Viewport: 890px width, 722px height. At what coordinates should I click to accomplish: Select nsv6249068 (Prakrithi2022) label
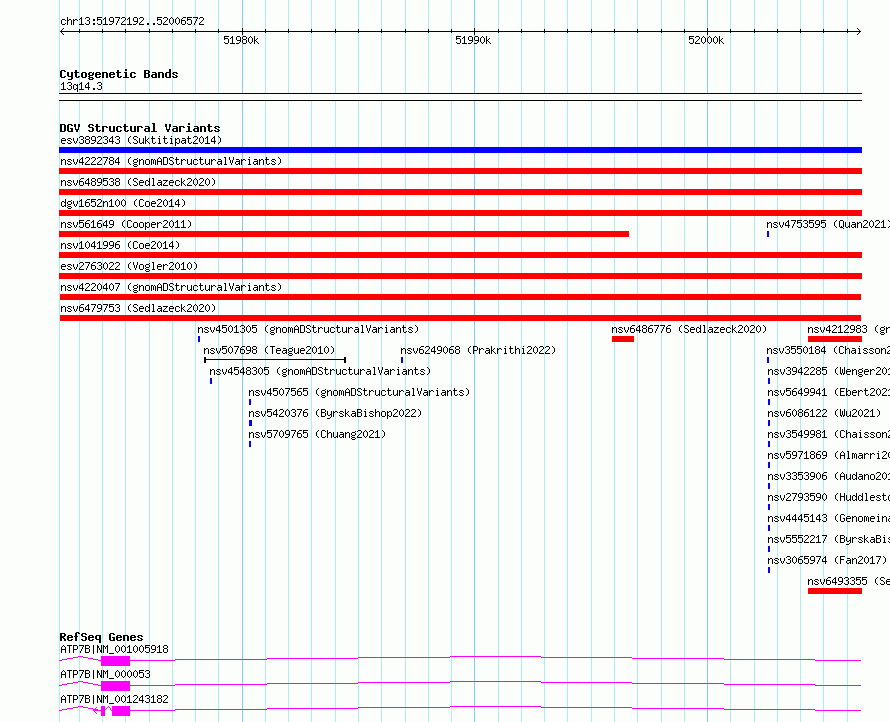pyautogui.click(x=478, y=350)
